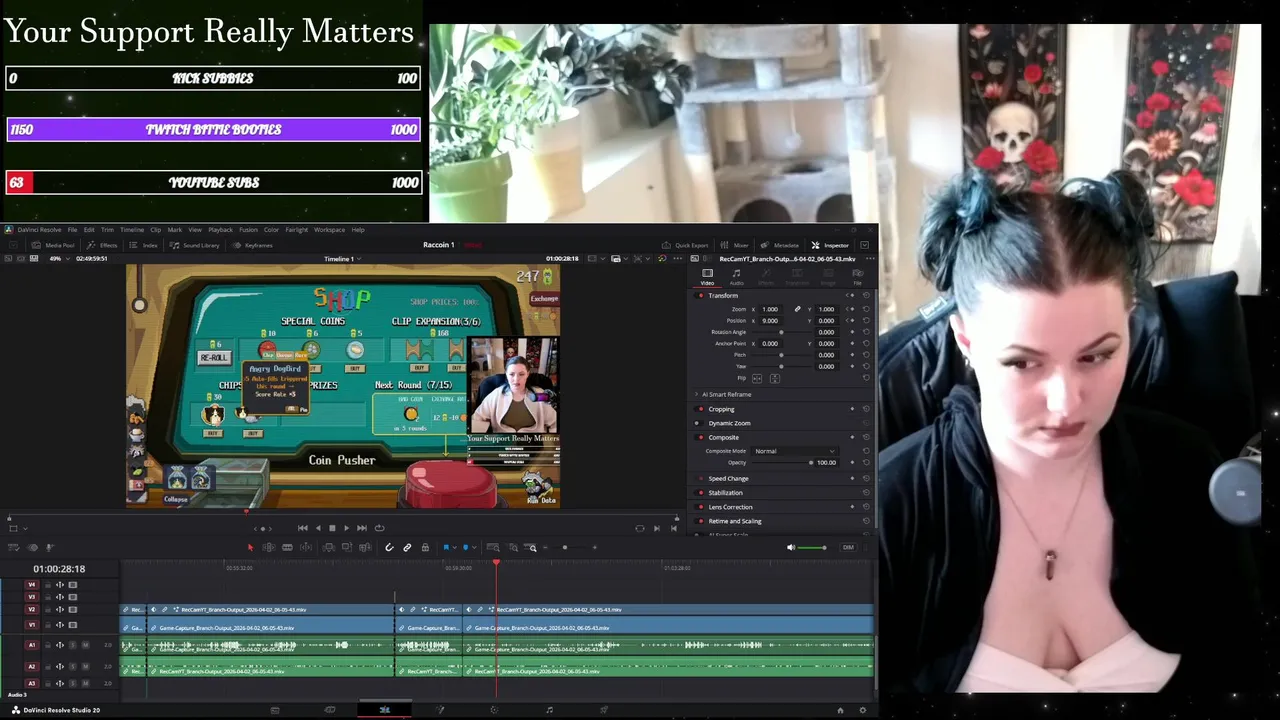Open the Keyframes panel button
This screenshot has height=720, width=1280.
[253, 245]
